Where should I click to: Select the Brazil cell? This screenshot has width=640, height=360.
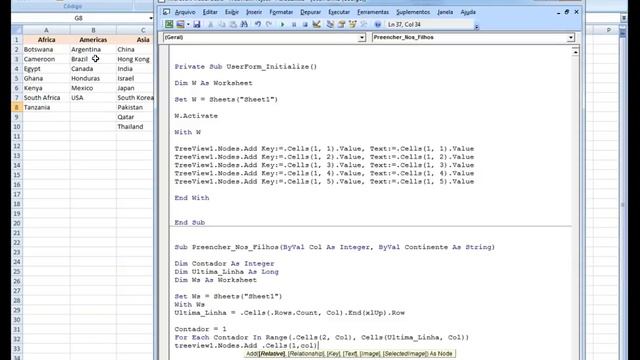pyautogui.click(x=93, y=59)
